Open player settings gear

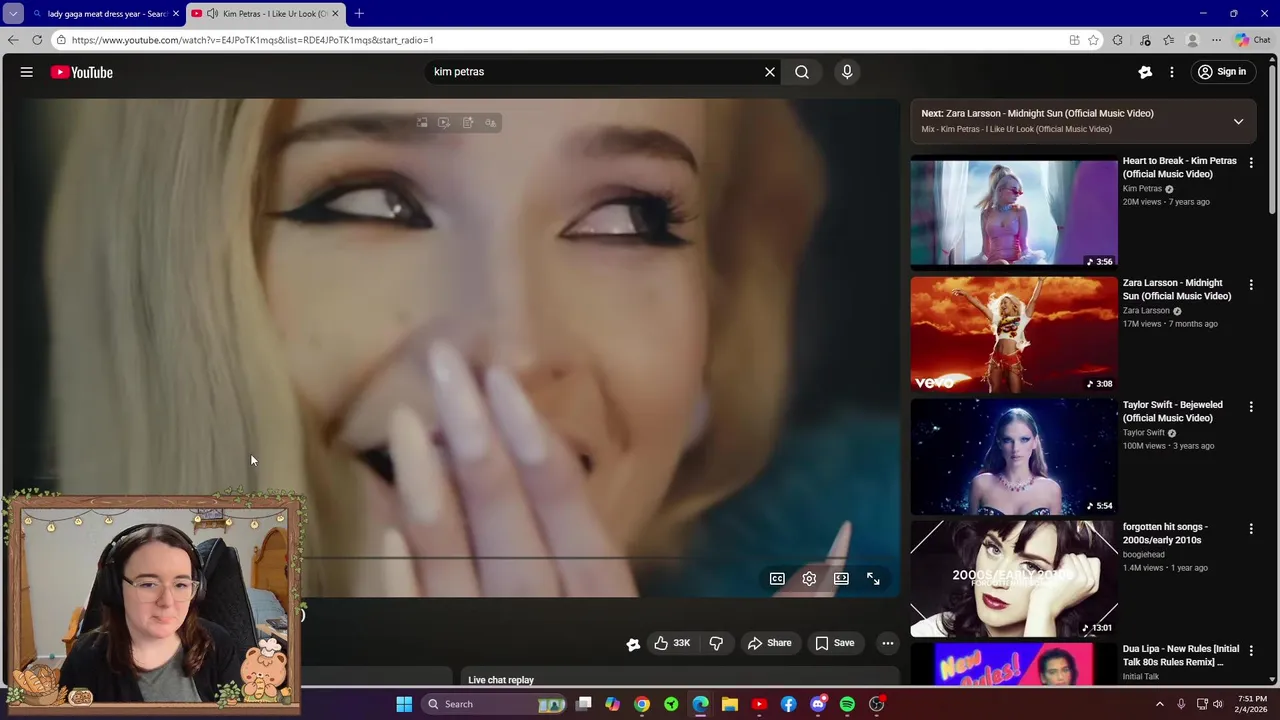[x=809, y=578]
